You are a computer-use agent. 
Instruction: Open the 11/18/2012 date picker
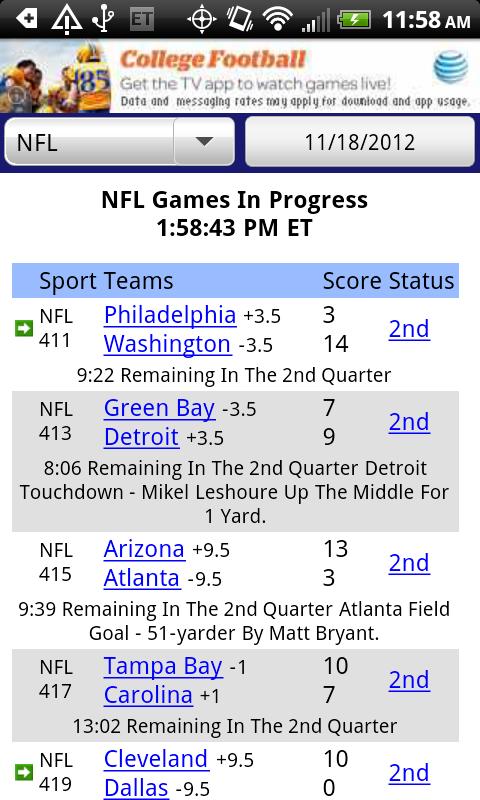coord(360,141)
